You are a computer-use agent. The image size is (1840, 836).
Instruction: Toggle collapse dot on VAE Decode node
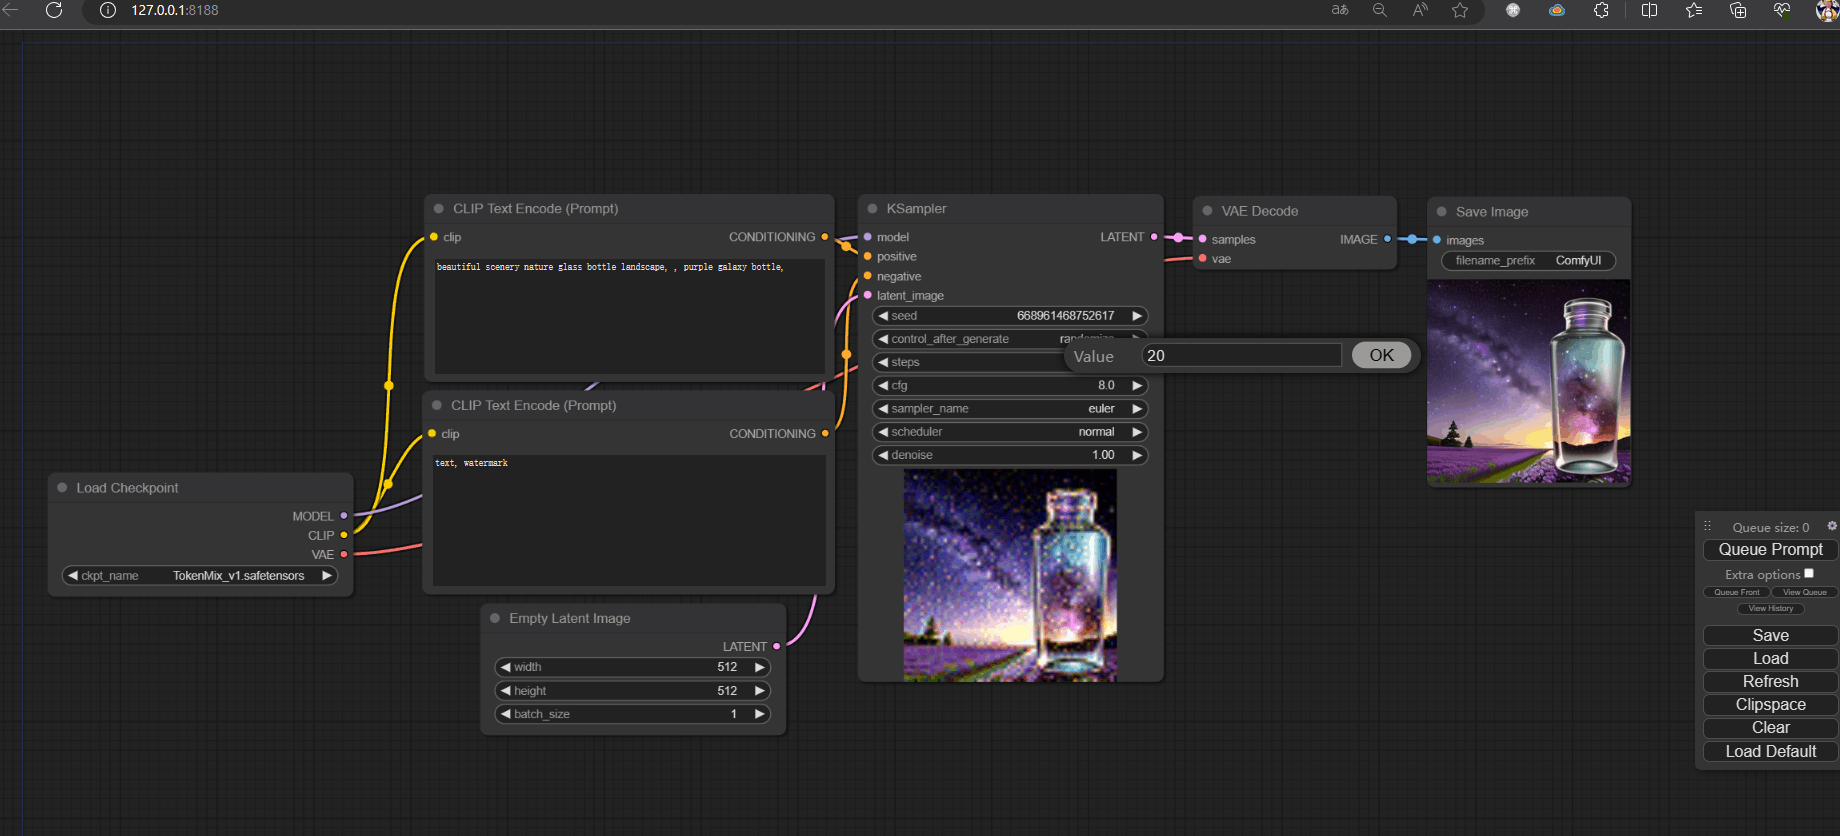[x=1207, y=211]
